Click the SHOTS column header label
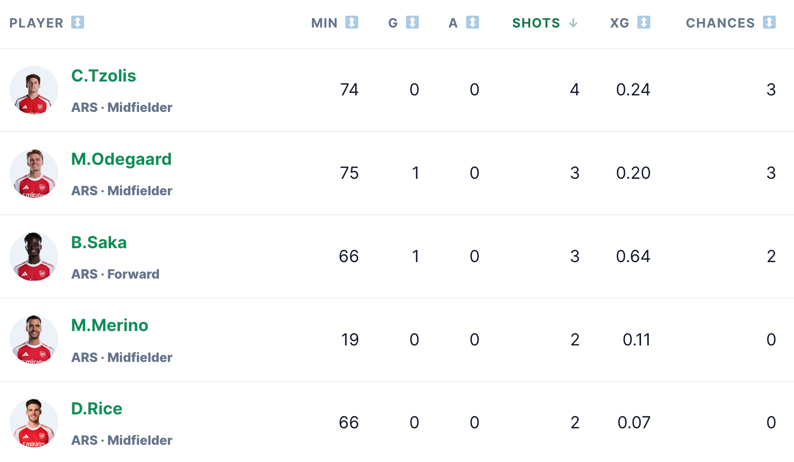Viewport: 794px width, 462px height. [x=536, y=23]
